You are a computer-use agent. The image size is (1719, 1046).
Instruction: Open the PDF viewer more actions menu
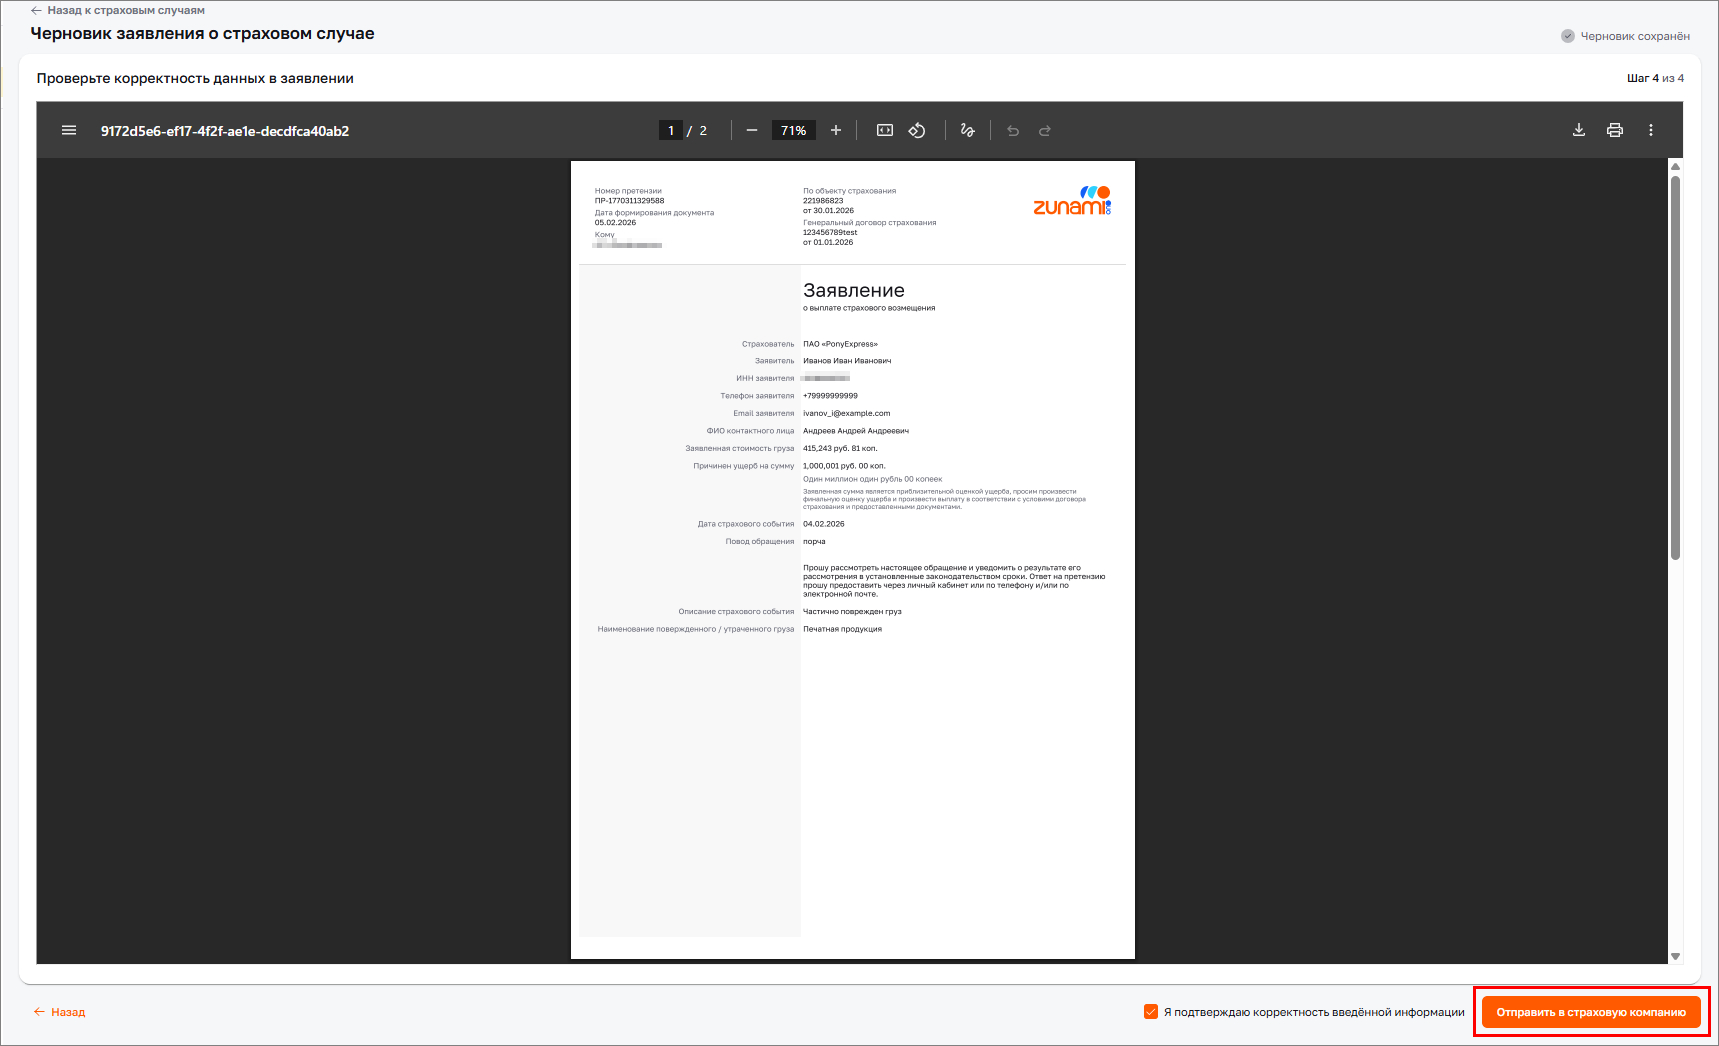[1651, 130]
